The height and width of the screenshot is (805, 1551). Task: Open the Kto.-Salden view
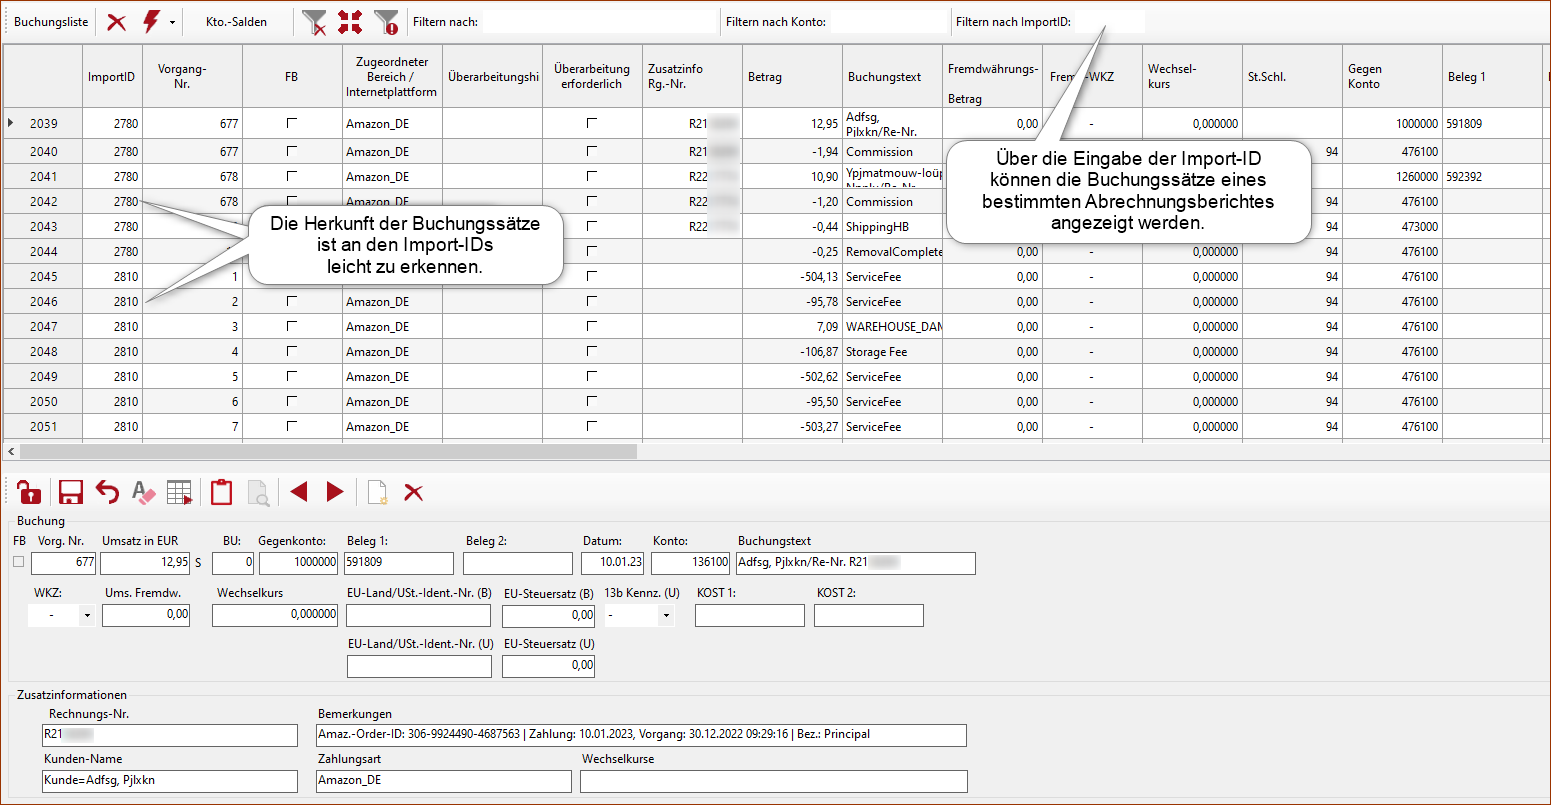[x=236, y=22]
